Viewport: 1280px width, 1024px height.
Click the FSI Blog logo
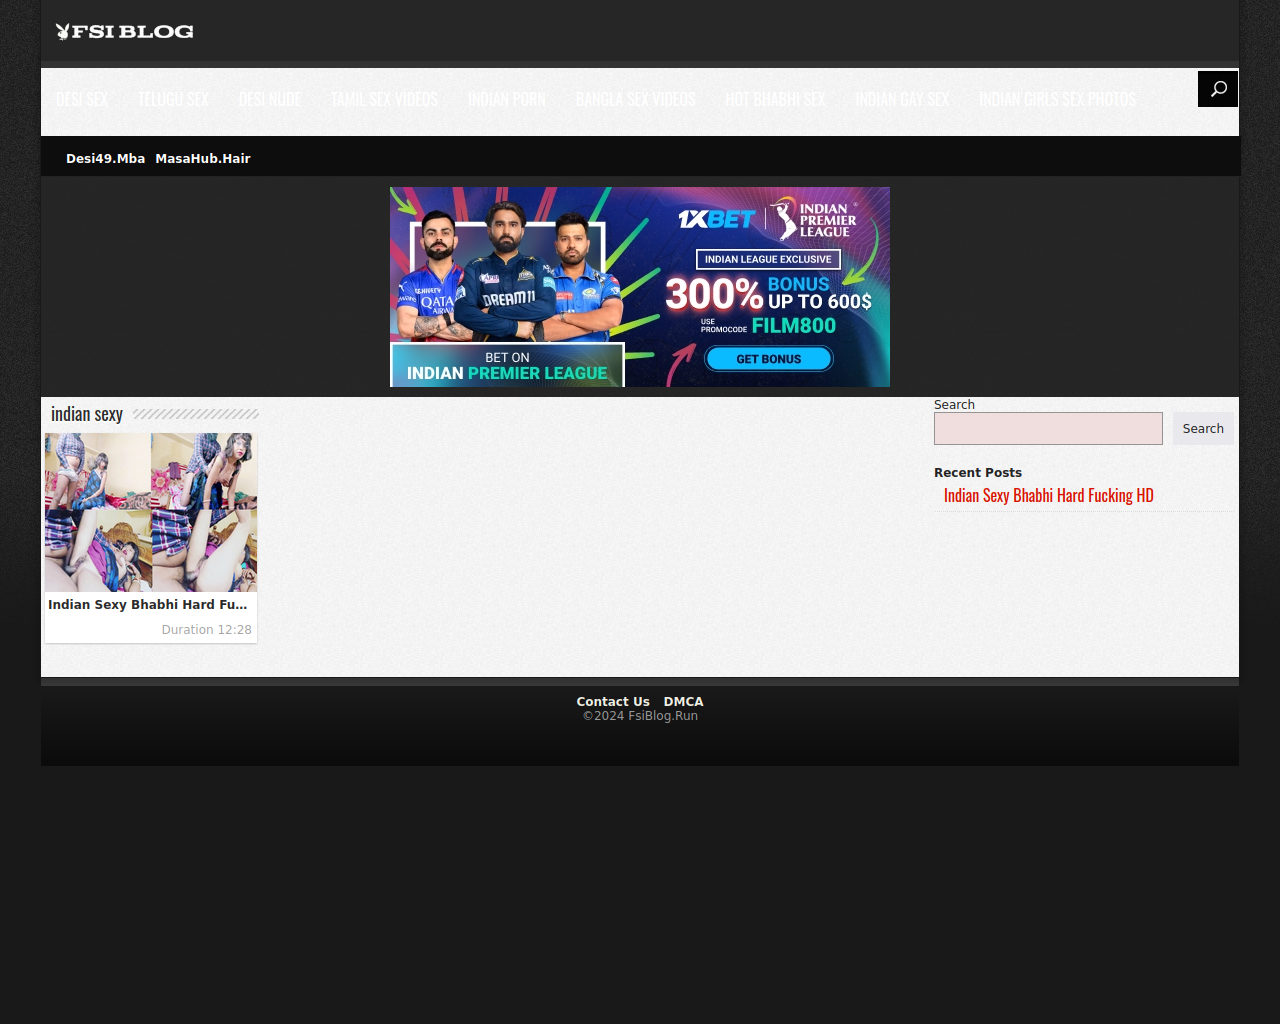pyautogui.click(x=125, y=31)
